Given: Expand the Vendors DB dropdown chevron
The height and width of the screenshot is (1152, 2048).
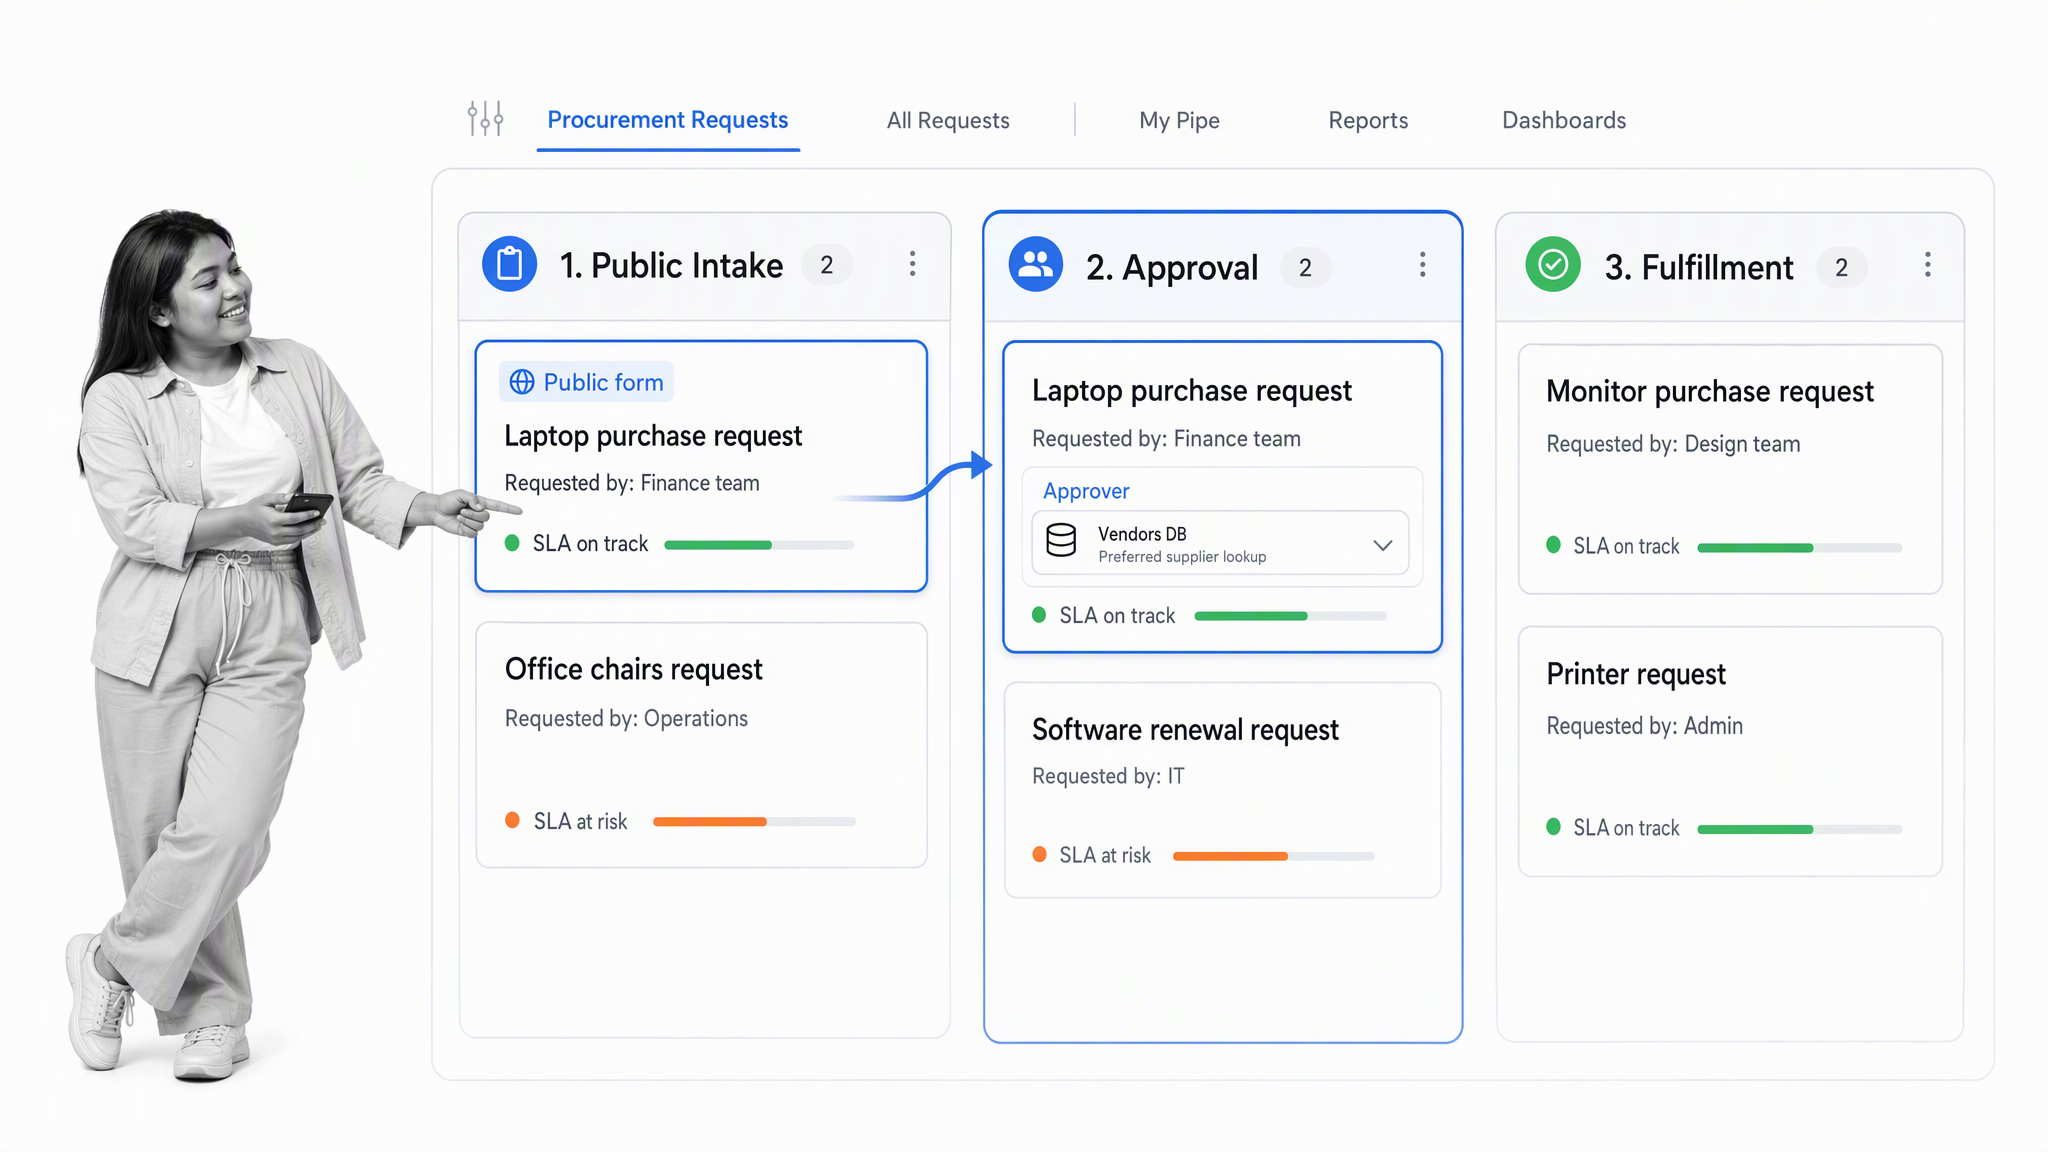Looking at the screenshot, I should 1382,545.
